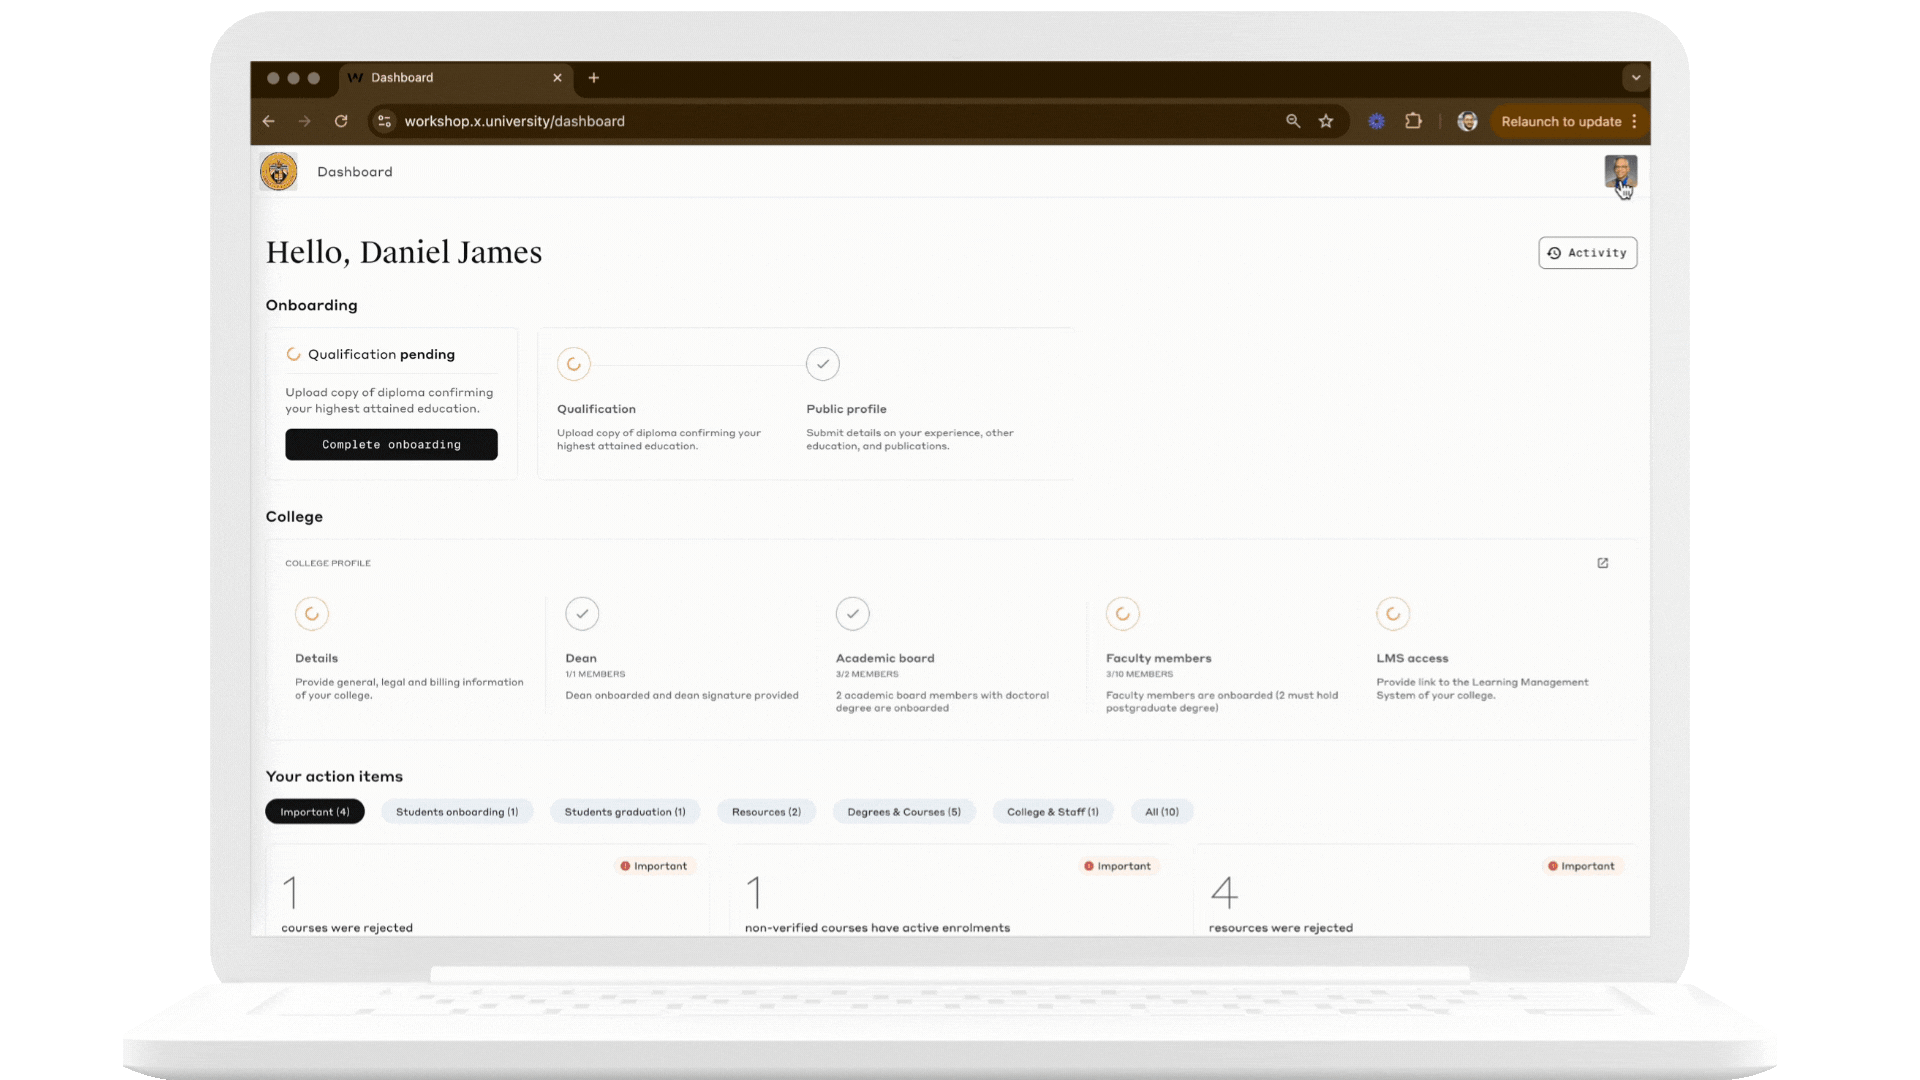The height and width of the screenshot is (1080, 1920).
Task: Click the Dean completed checkmark circle
Action: 582,613
